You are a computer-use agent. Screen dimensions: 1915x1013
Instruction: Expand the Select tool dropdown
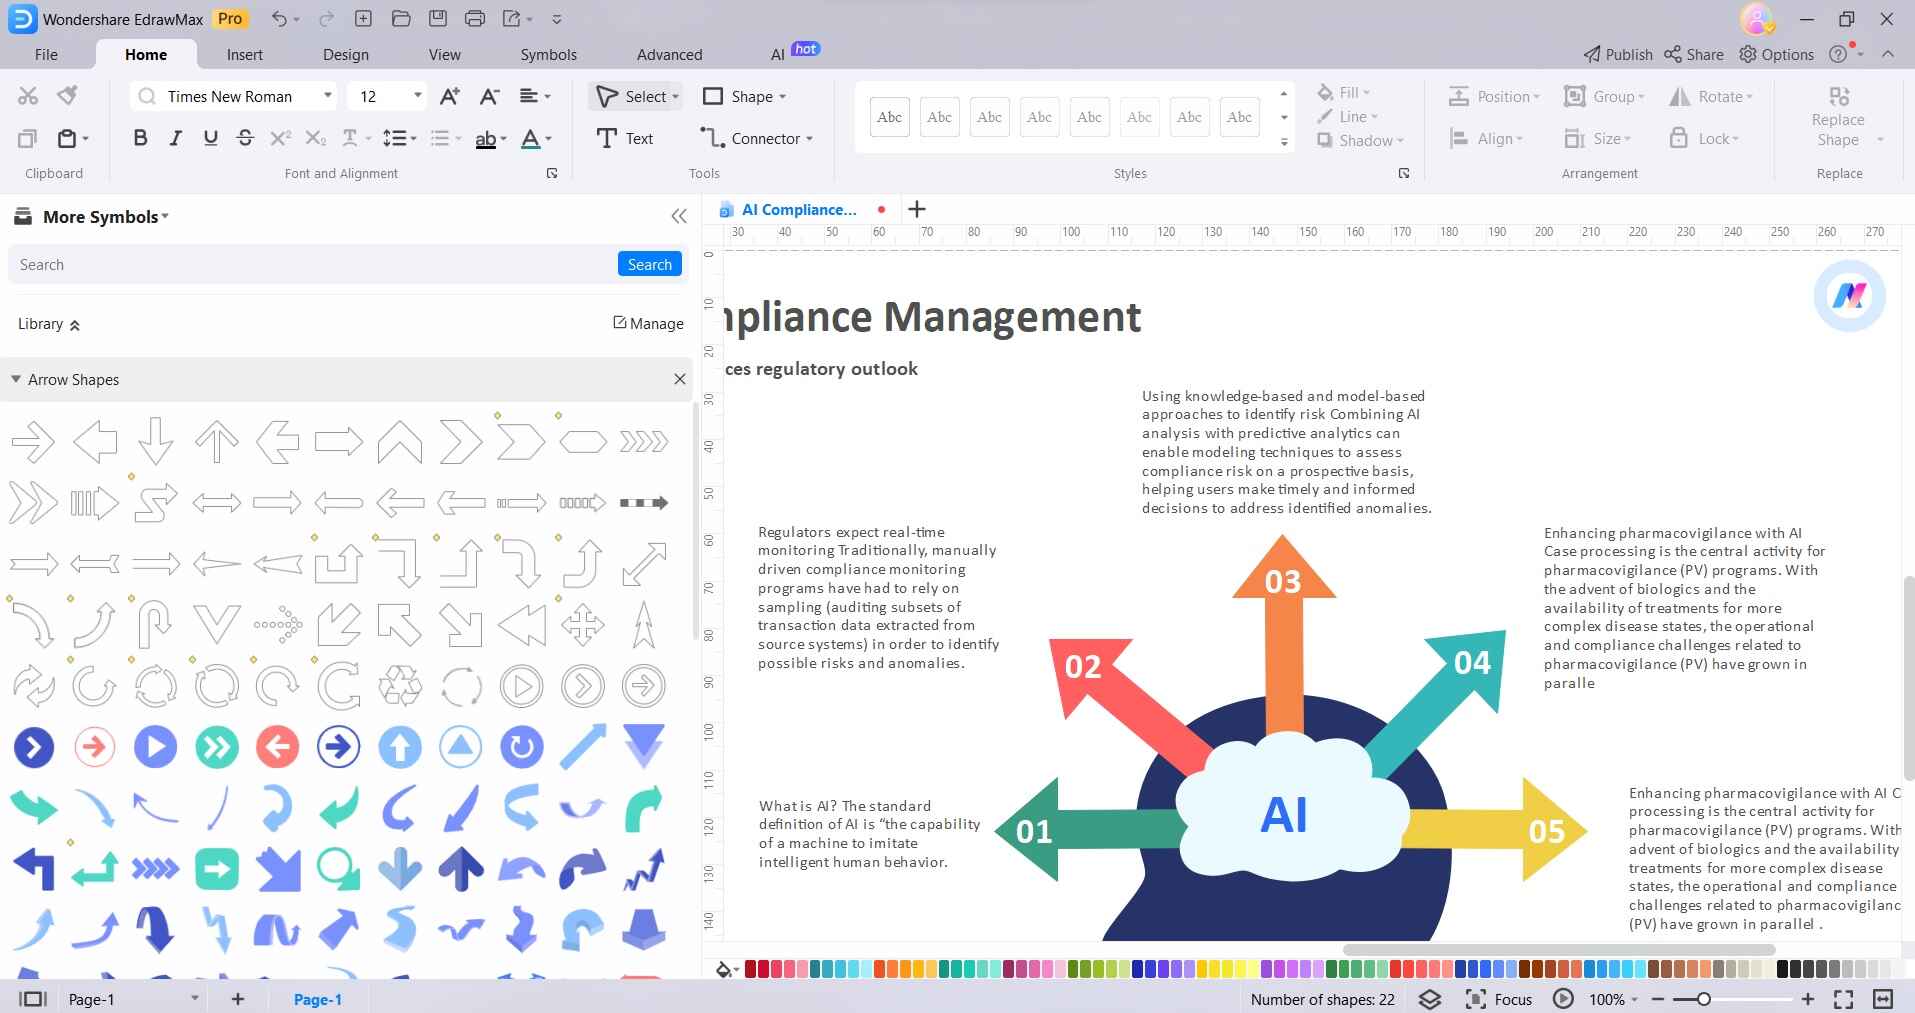676,97
